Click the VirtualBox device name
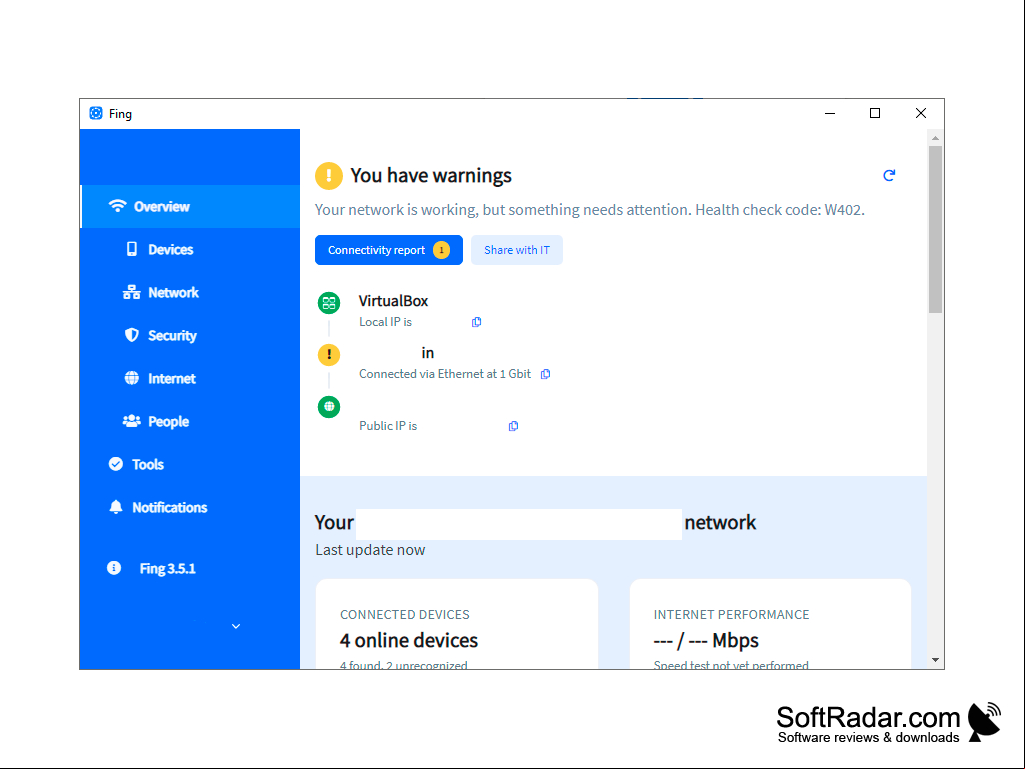The width and height of the screenshot is (1025, 769). coord(394,301)
